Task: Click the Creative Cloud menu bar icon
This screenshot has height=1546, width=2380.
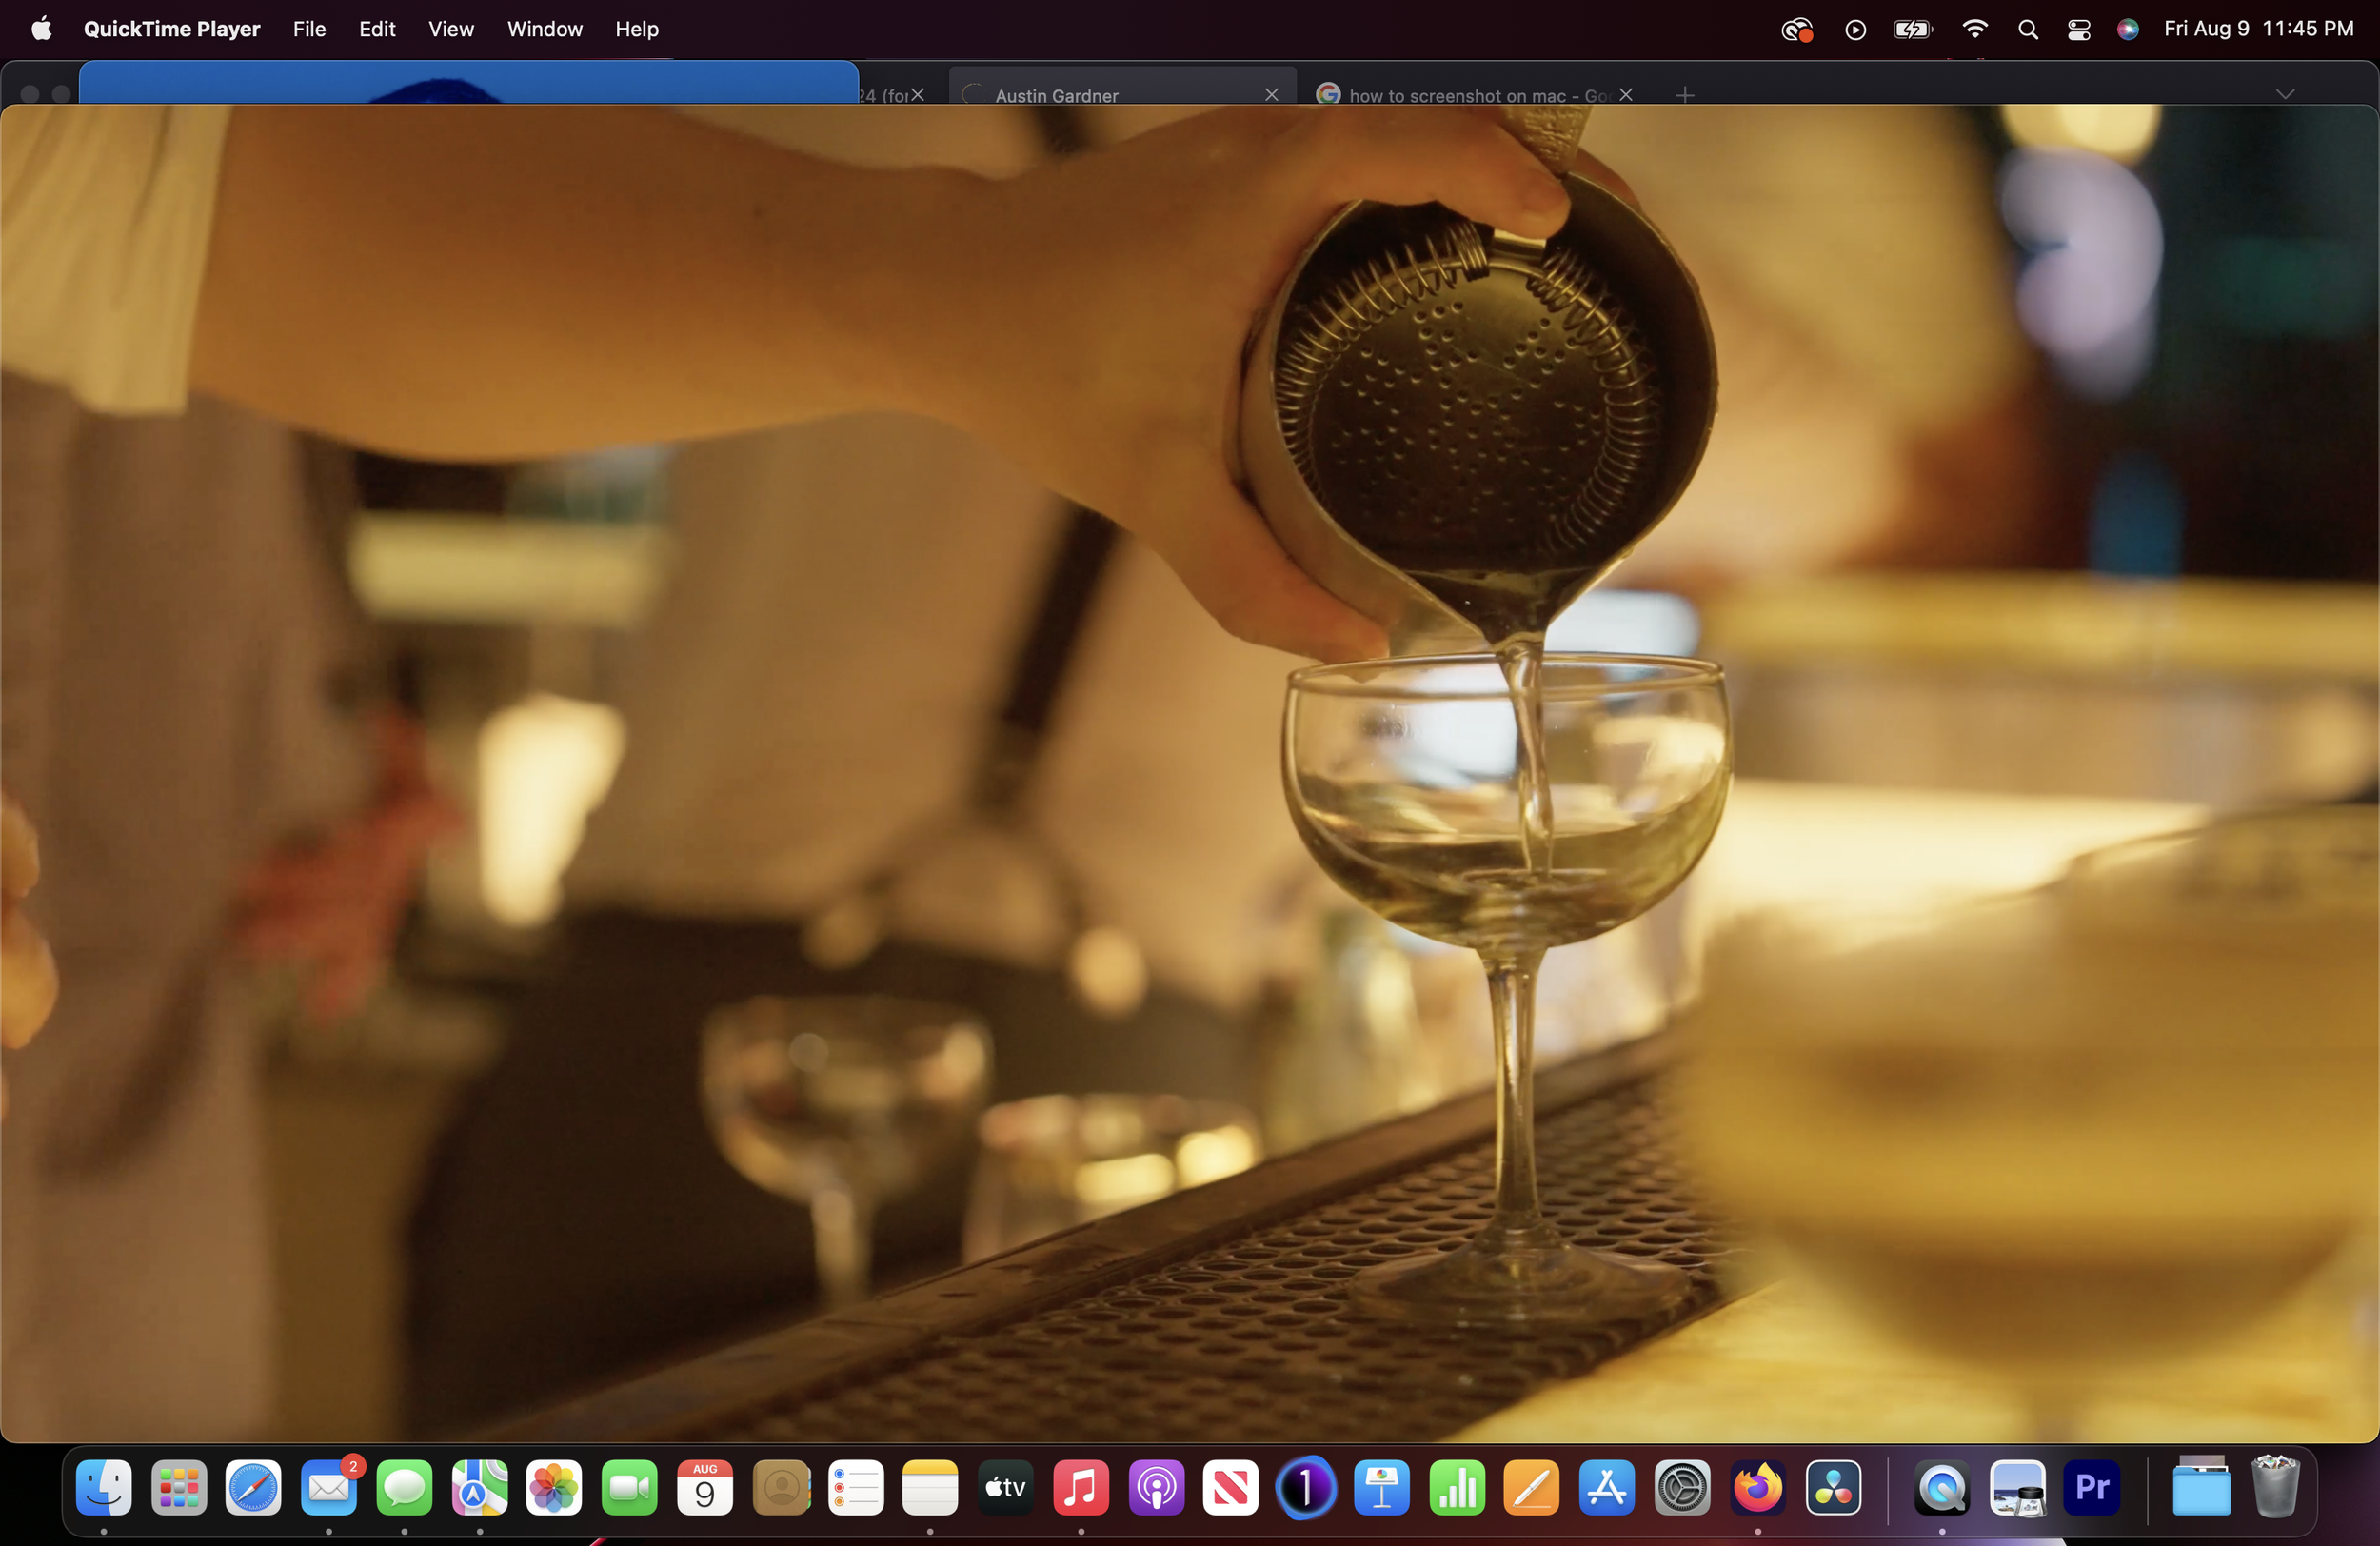Action: pyautogui.click(x=1796, y=29)
